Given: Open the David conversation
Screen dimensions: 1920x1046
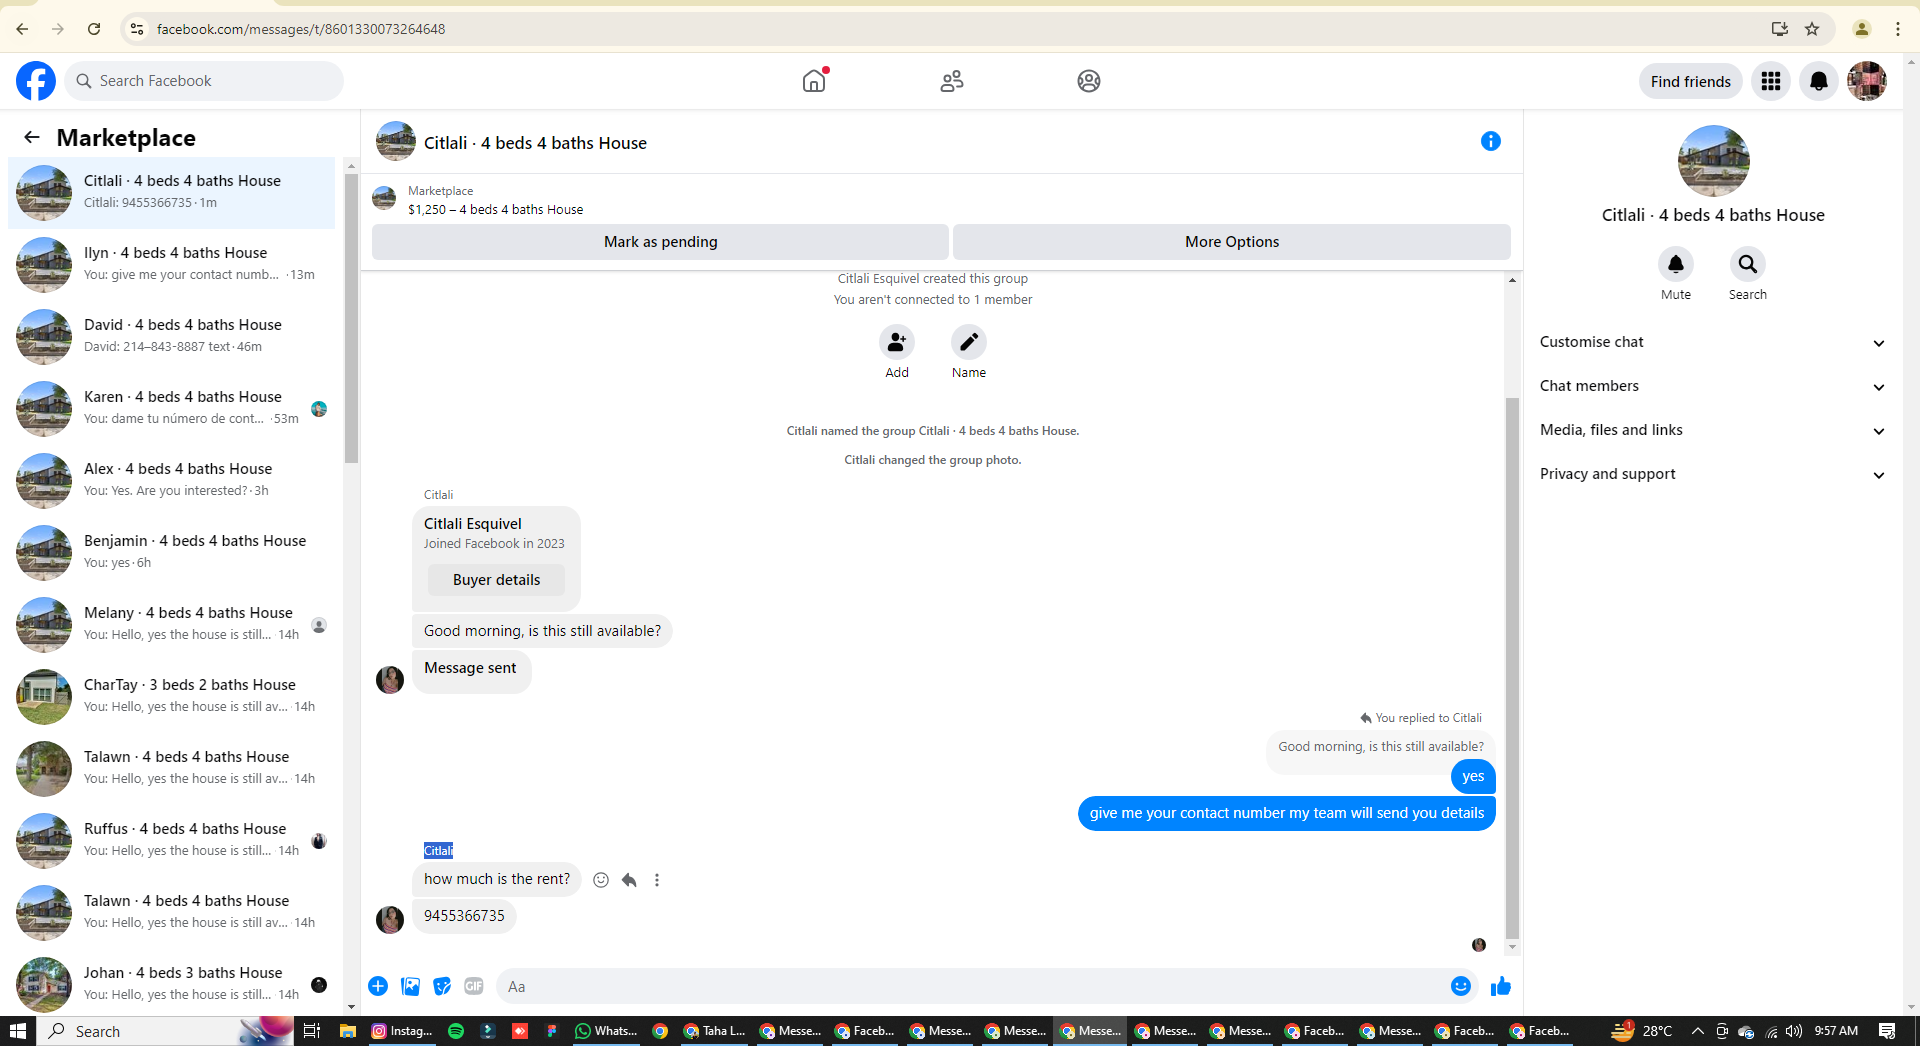Looking at the screenshot, I should pyautogui.click(x=172, y=337).
